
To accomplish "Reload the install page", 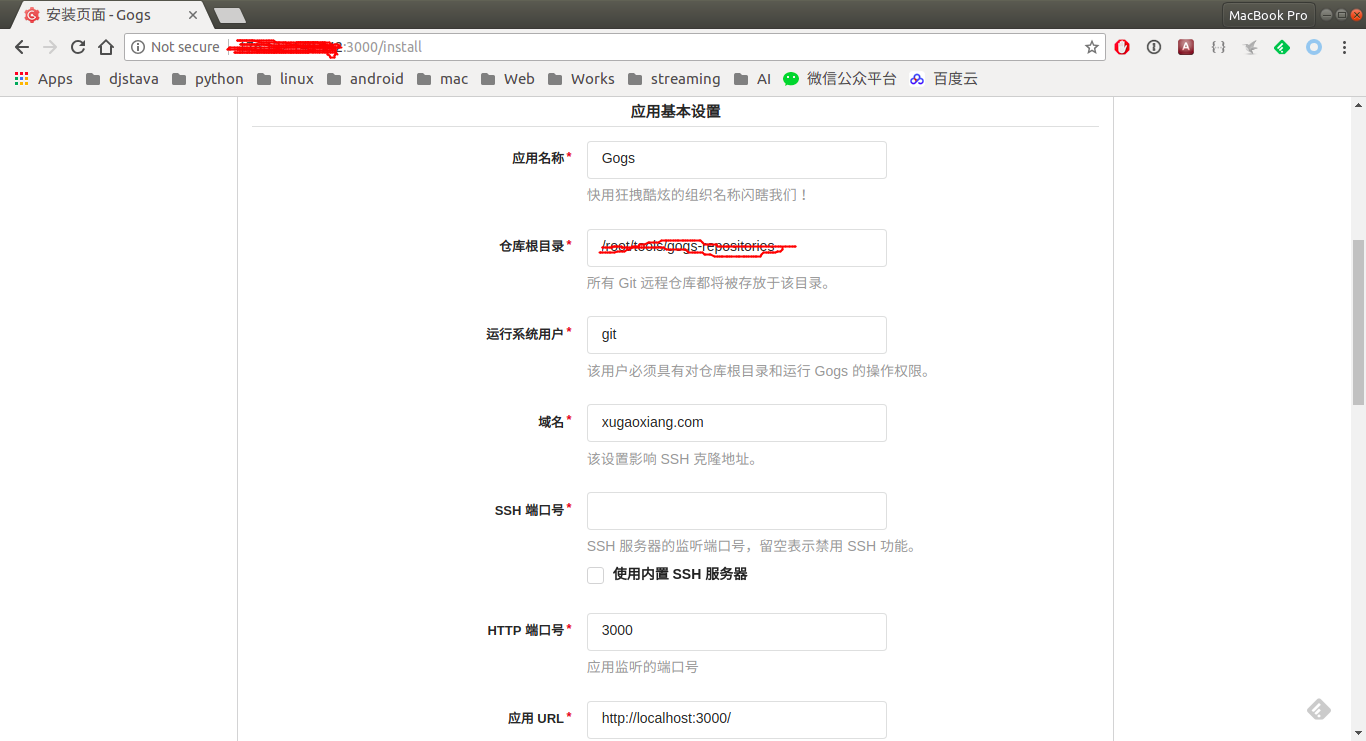I will (x=78, y=47).
